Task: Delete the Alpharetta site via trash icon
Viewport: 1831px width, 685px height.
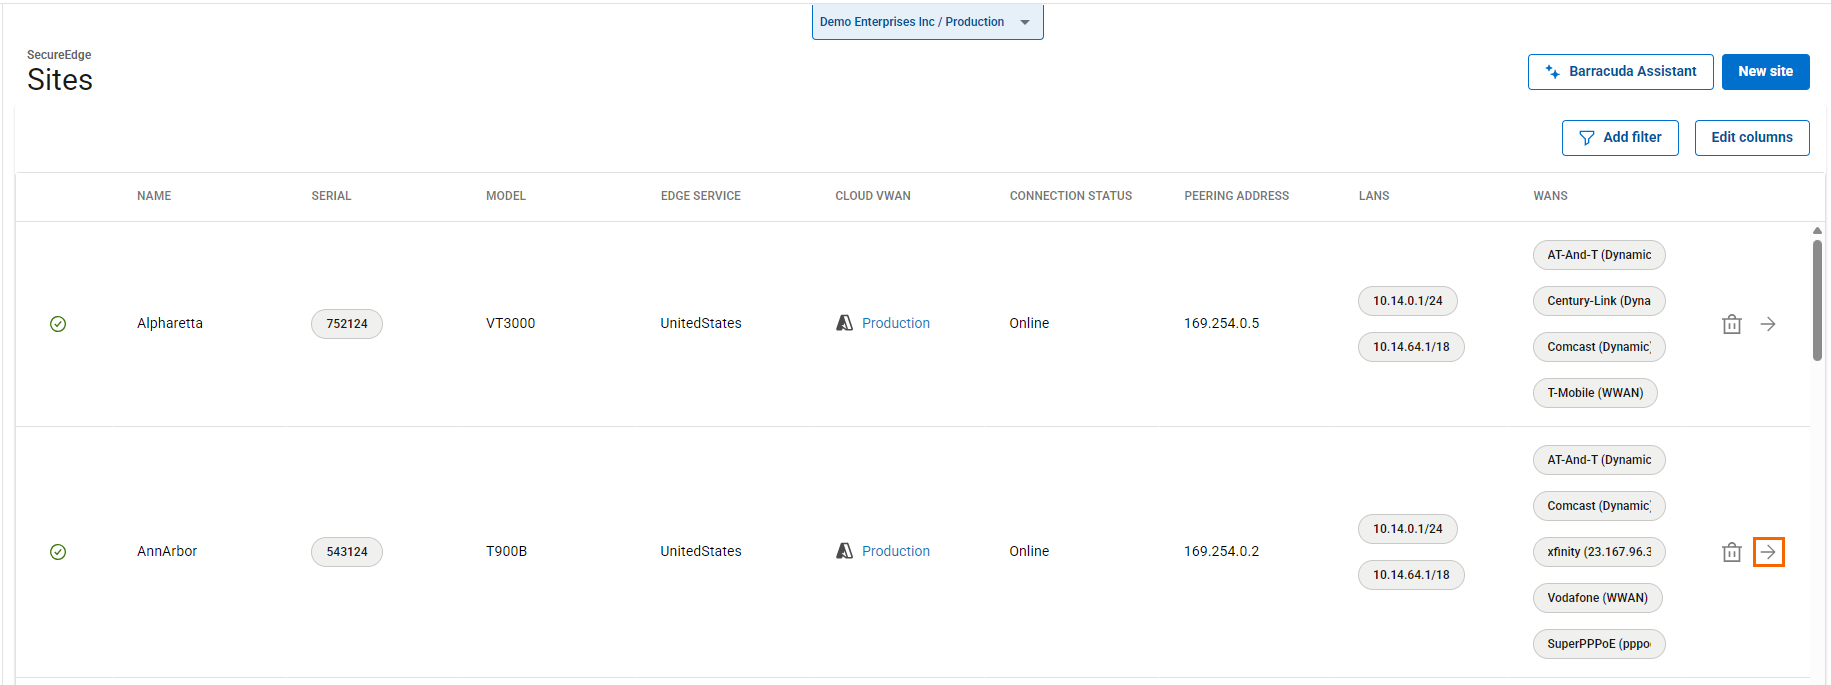Action: (1731, 324)
